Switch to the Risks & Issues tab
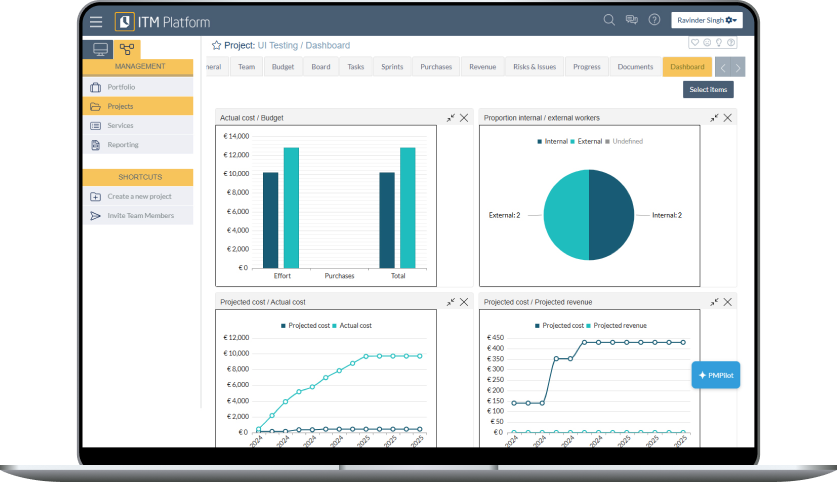The height and width of the screenshot is (482, 837). [534, 67]
